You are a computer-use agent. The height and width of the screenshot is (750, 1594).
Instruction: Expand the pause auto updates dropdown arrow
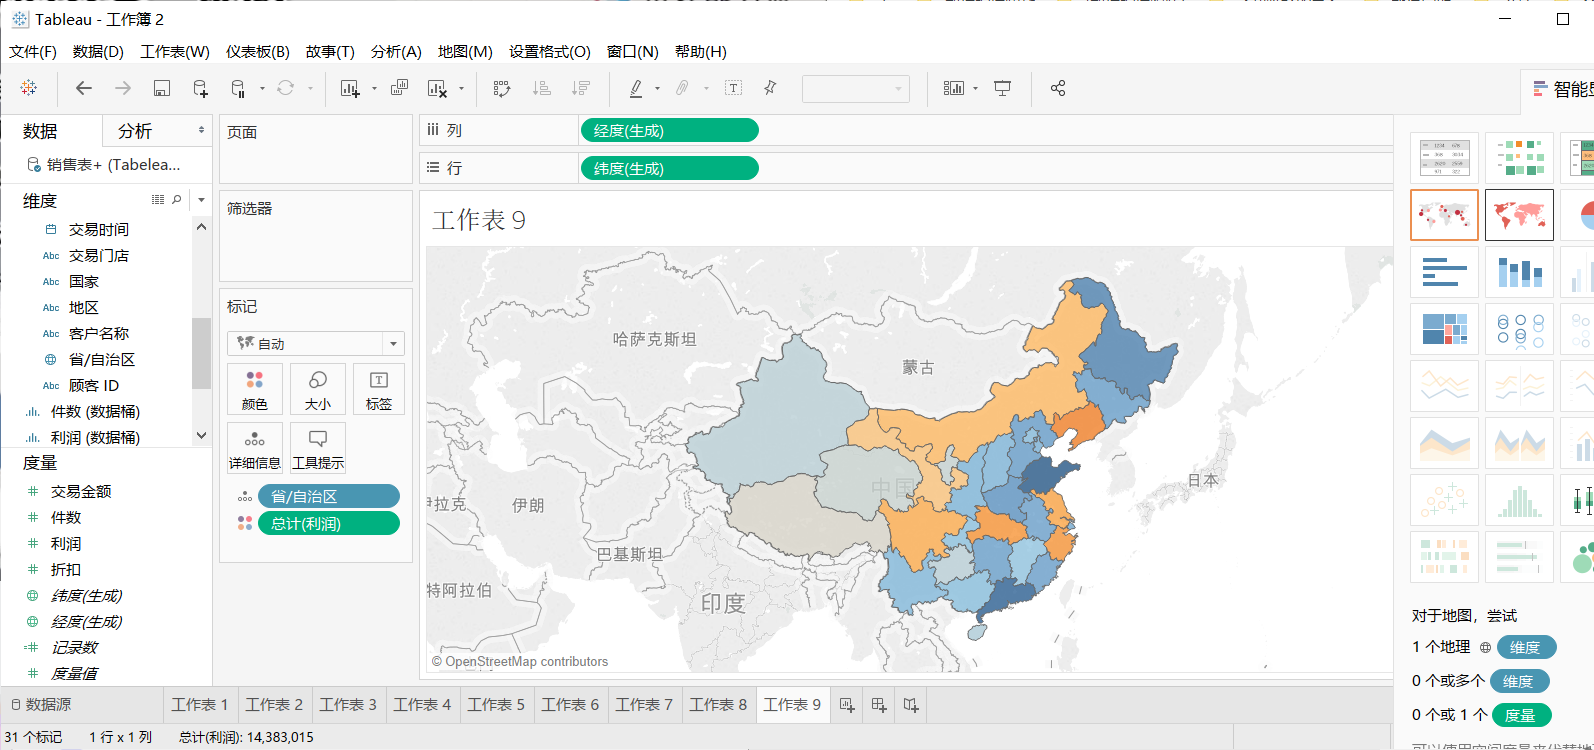pyautogui.click(x=262, y=88)
